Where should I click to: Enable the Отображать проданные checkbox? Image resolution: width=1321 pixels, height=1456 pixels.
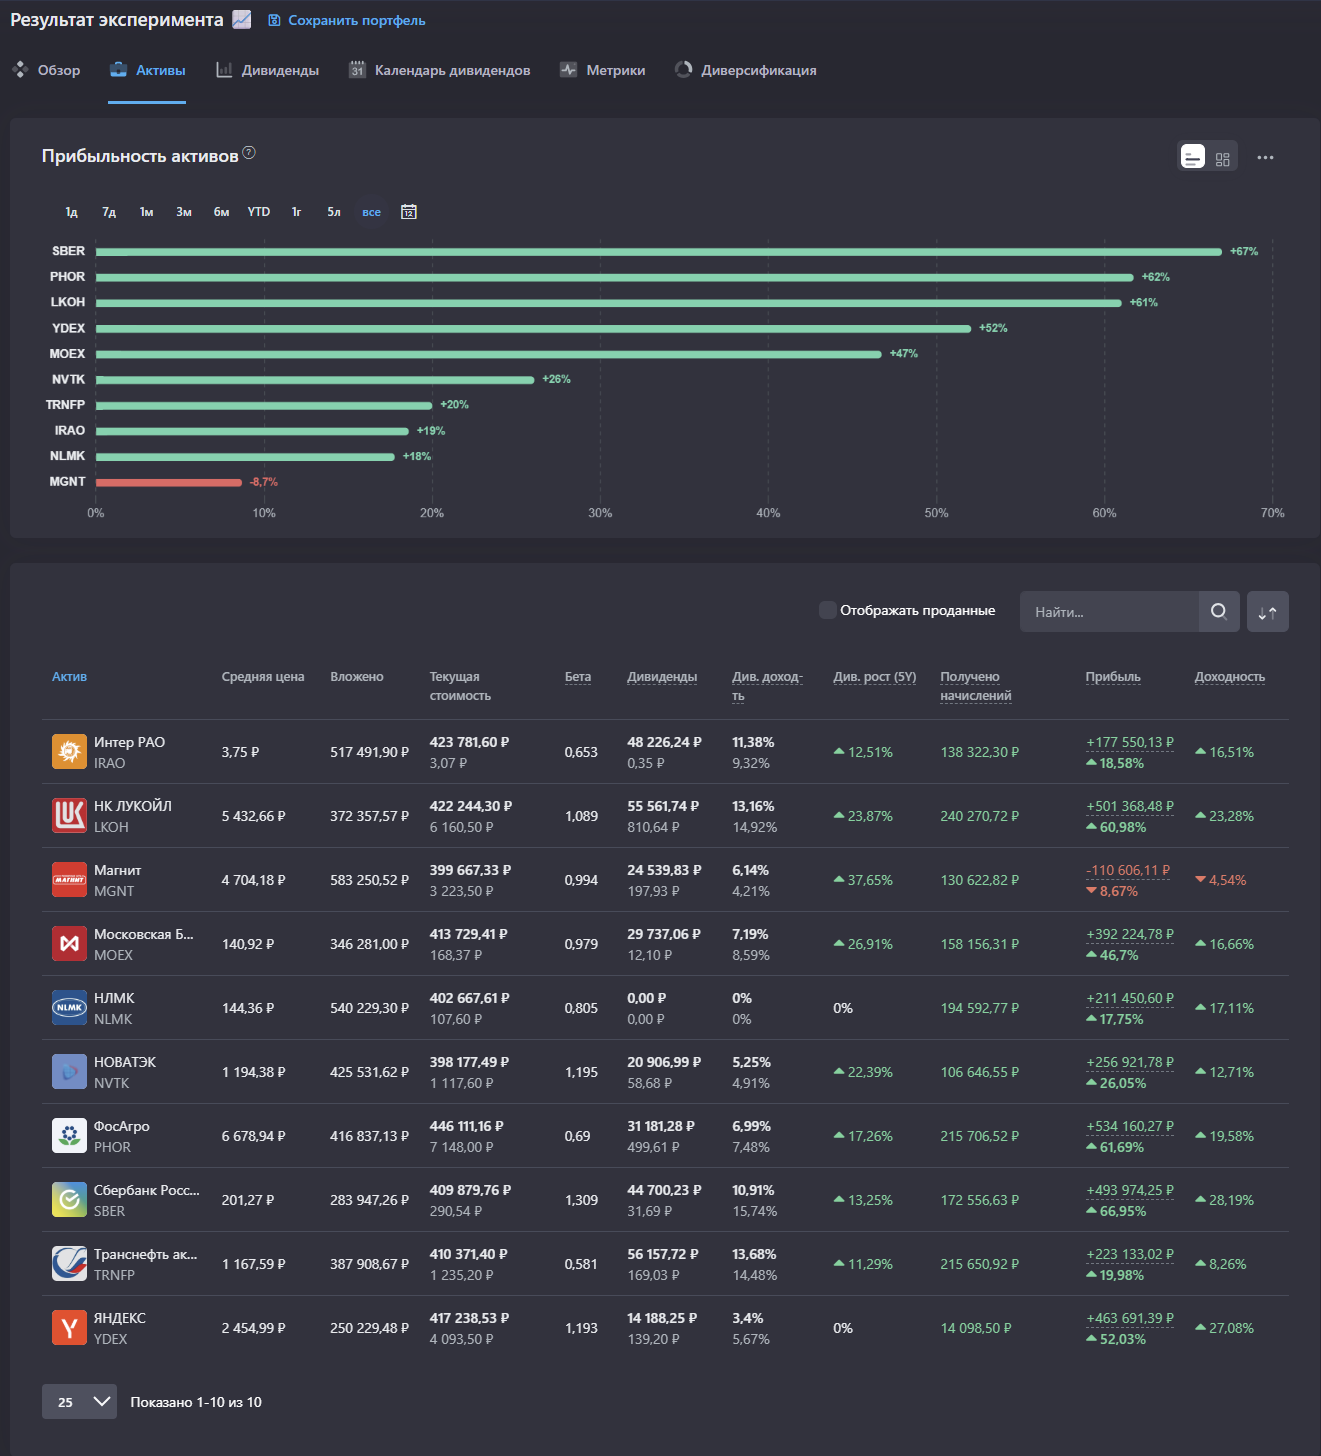pyautogui.click(x=827, y=610)
